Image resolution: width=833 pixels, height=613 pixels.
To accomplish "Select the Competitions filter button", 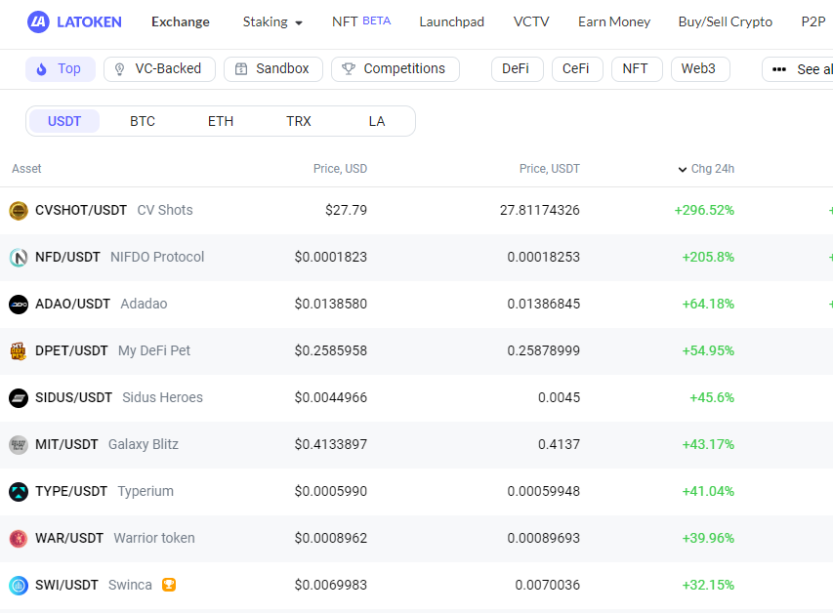I will (x=395, y=69).
